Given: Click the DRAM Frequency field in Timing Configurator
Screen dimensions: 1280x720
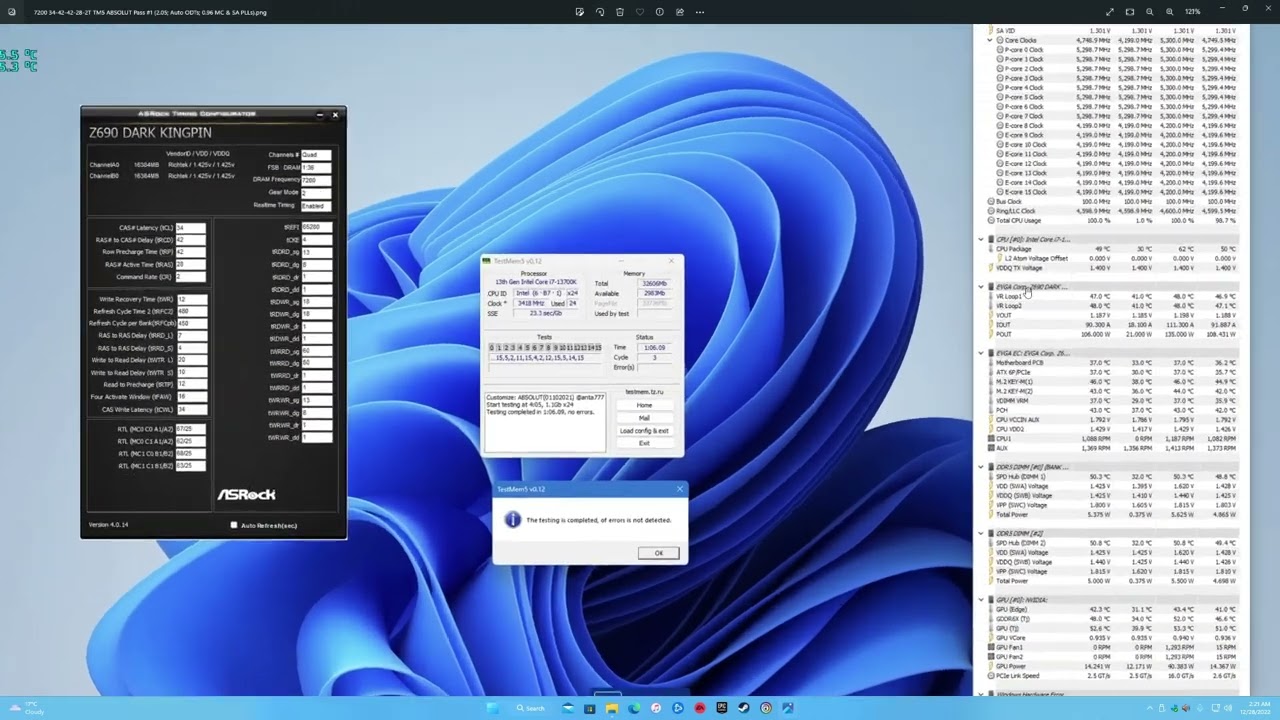Looking at the screenshot, I should pos(316,180).
